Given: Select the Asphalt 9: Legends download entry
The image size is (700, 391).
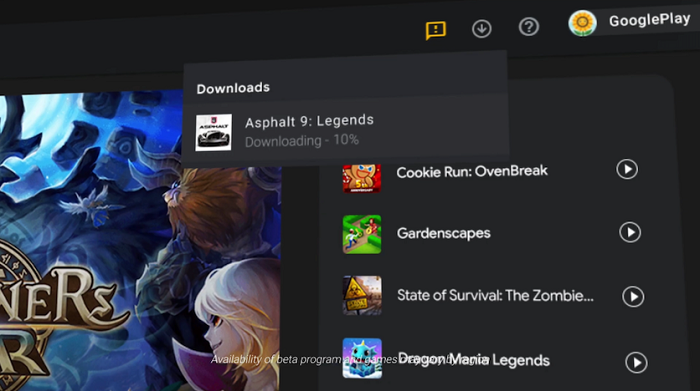Looking at the screenshot, I should [346, 131].
